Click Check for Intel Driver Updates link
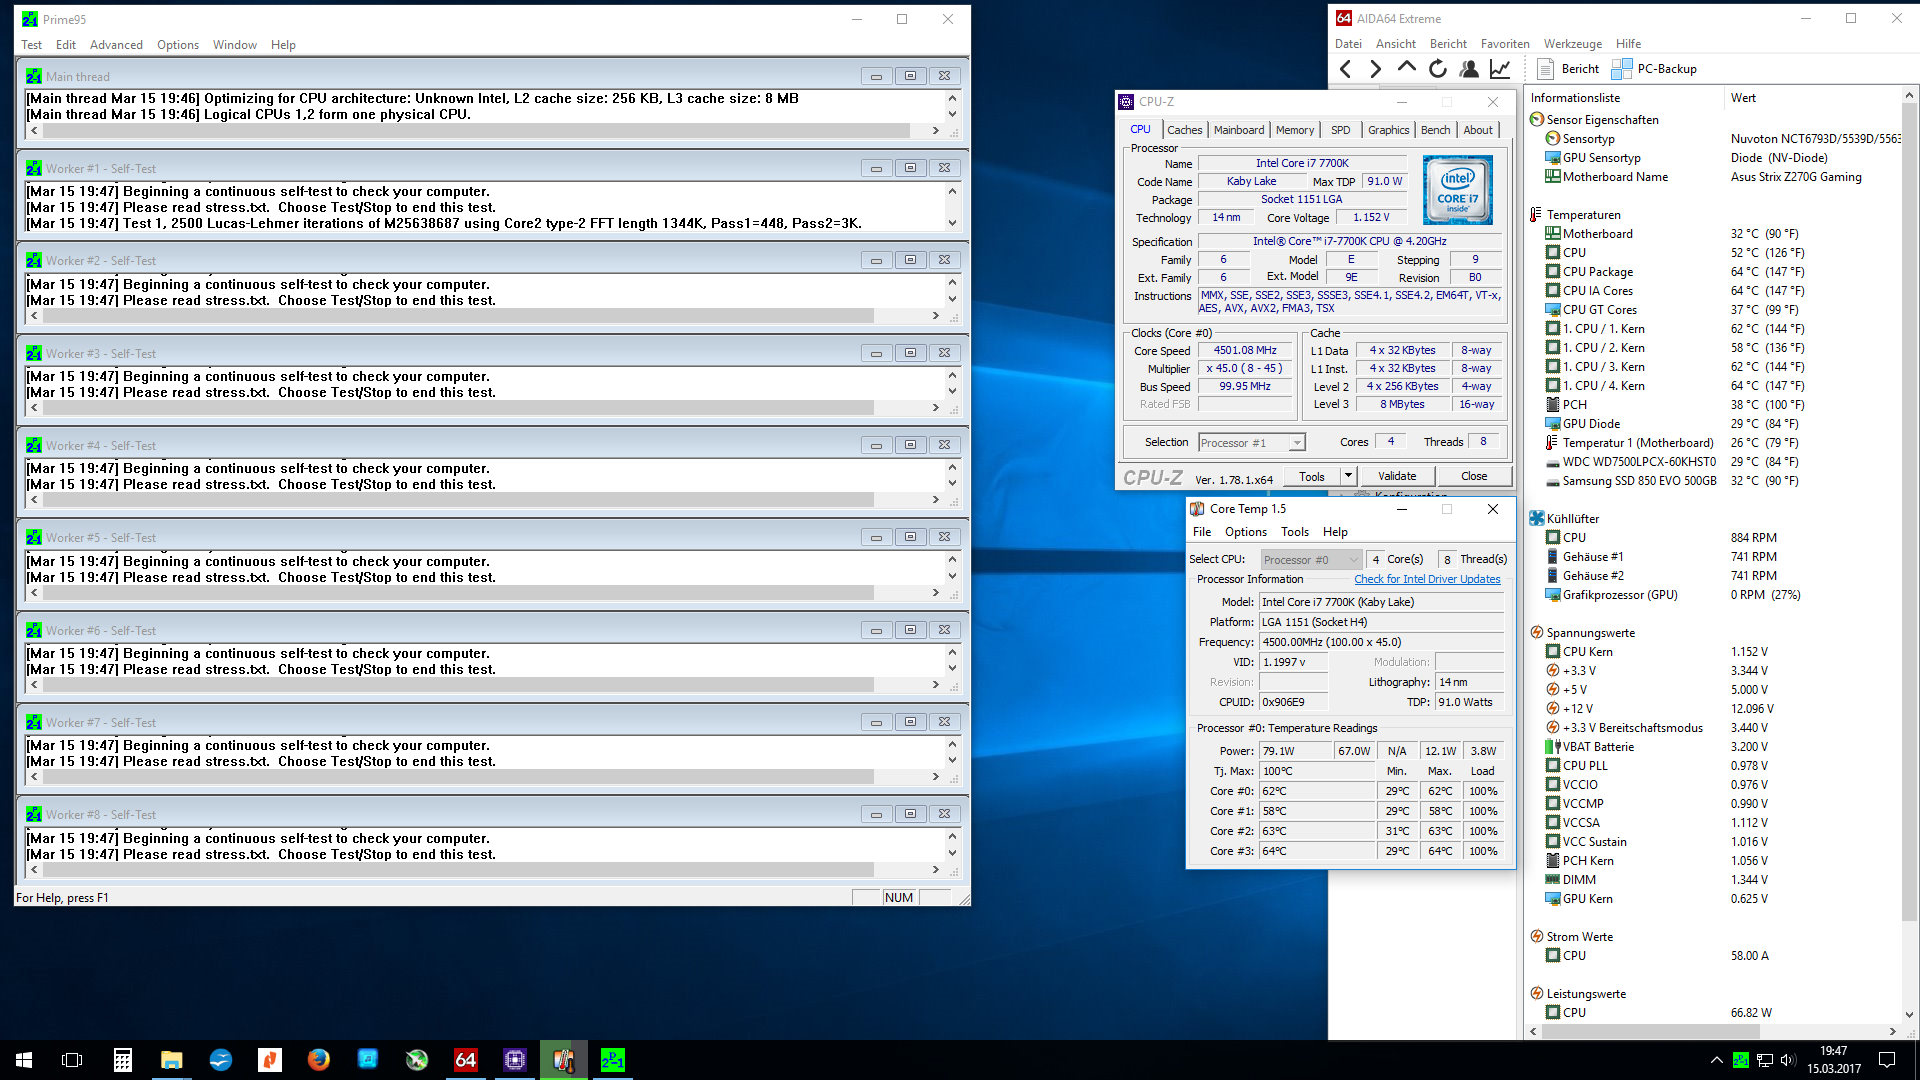The image size is (1920, 1080). [x=1427, y=579]
